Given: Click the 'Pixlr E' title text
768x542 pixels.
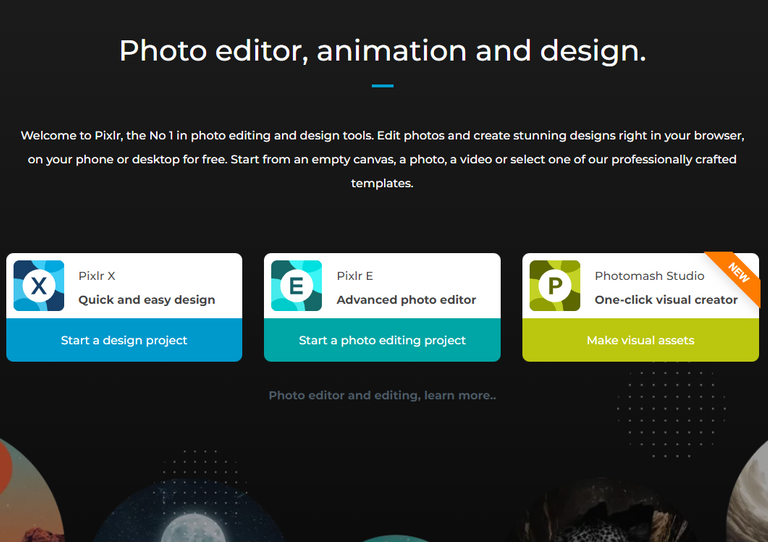Looking at the screenshot, I should tap(355, 276).
